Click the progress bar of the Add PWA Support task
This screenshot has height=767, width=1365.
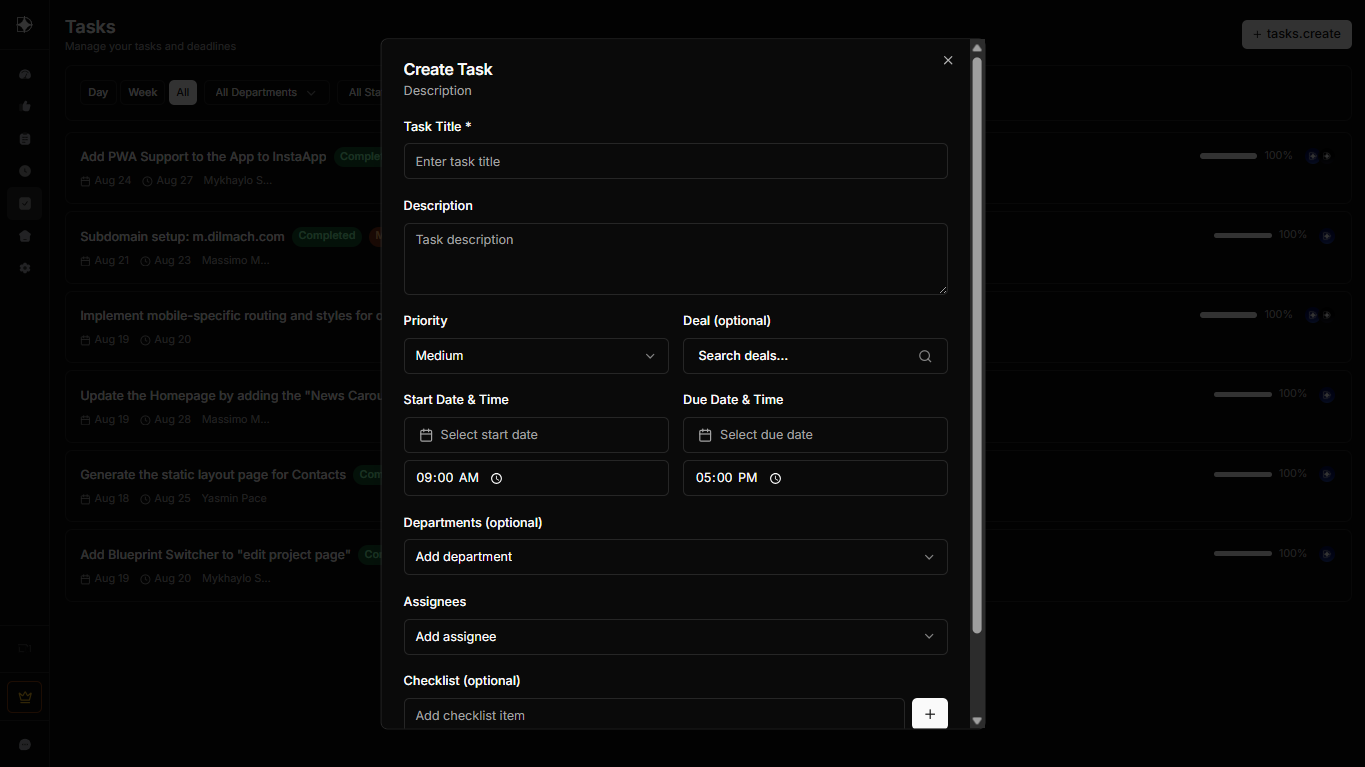[1228, 156]
